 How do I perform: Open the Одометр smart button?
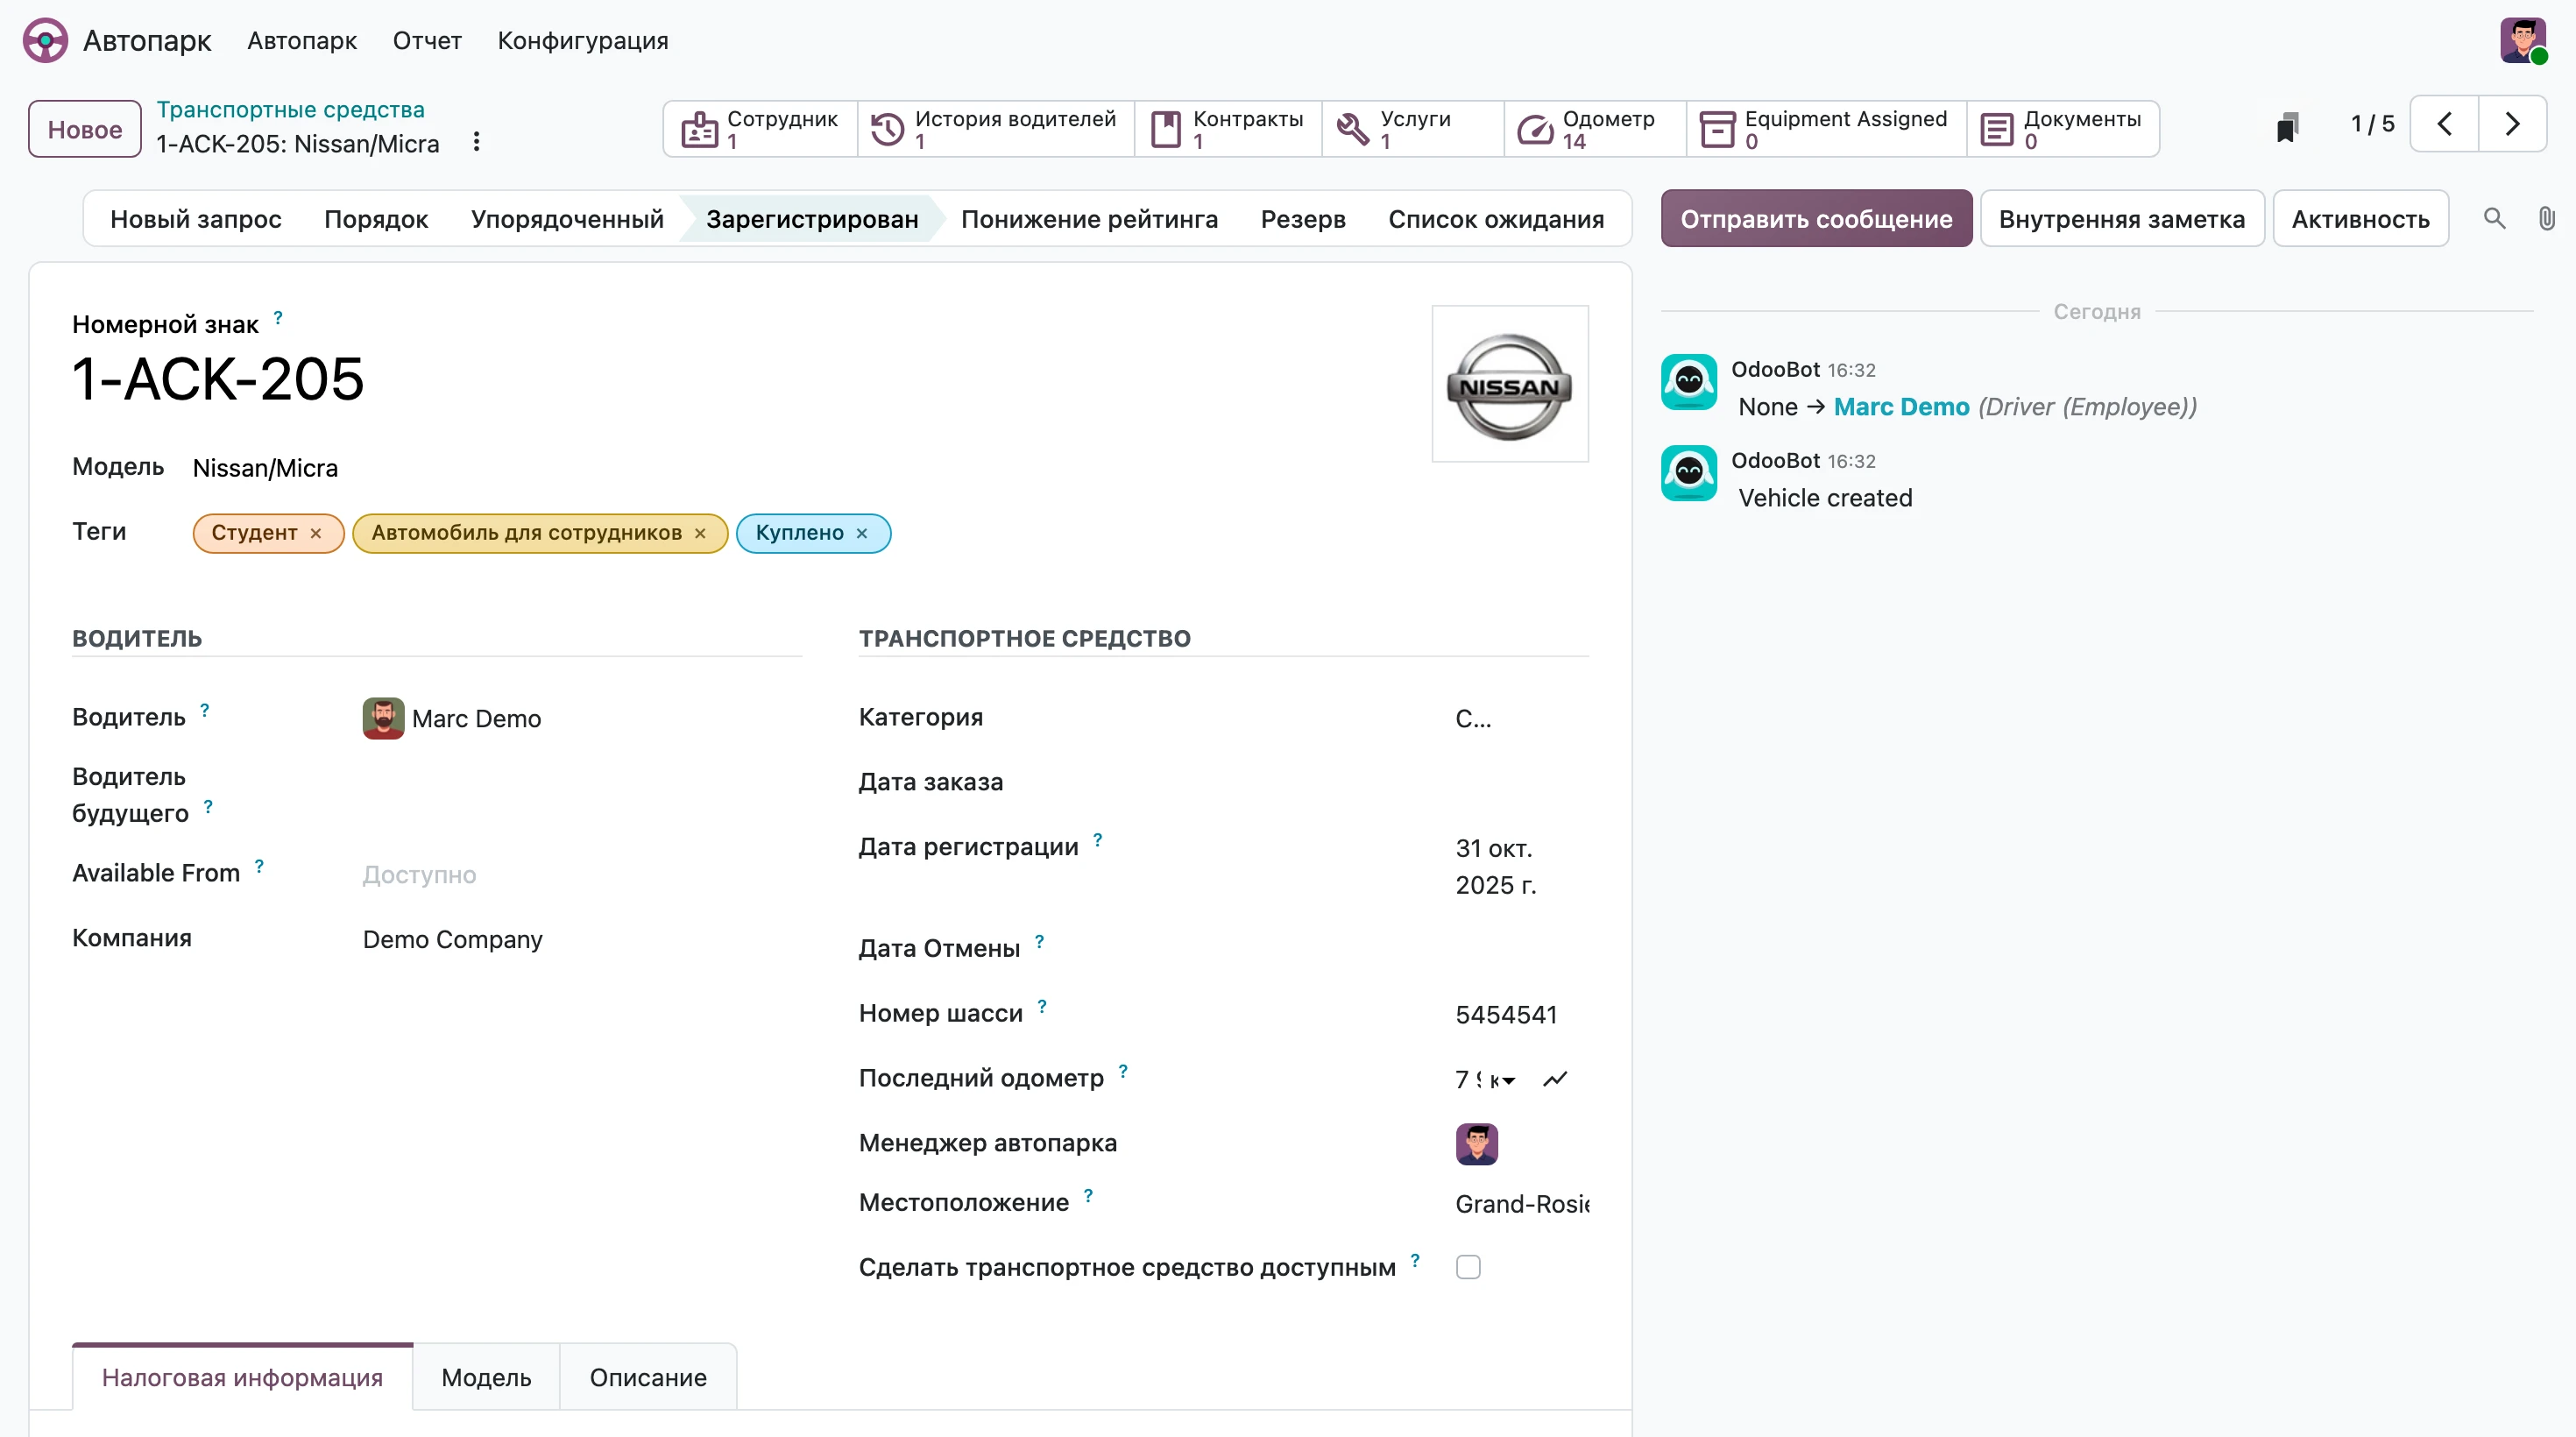pos(1594,129)
